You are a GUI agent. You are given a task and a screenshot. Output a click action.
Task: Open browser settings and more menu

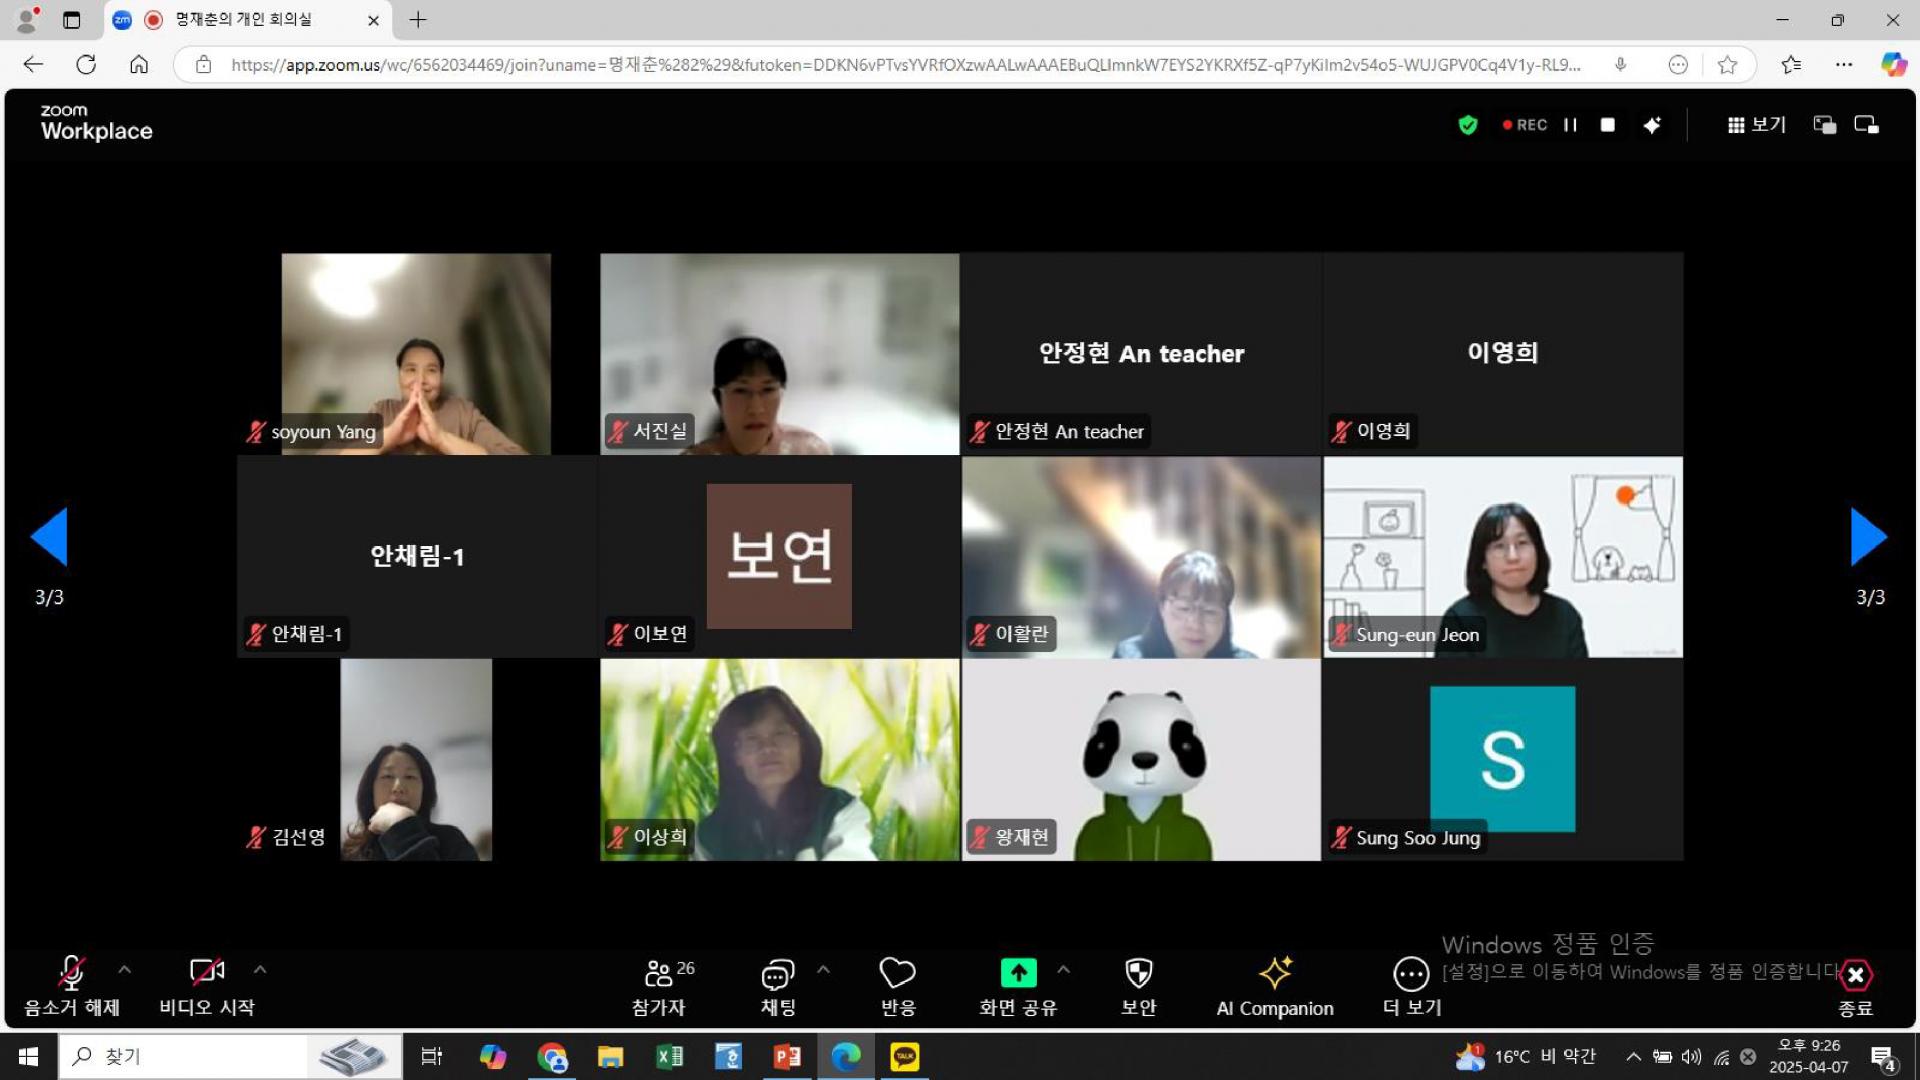coord(1844,65)
